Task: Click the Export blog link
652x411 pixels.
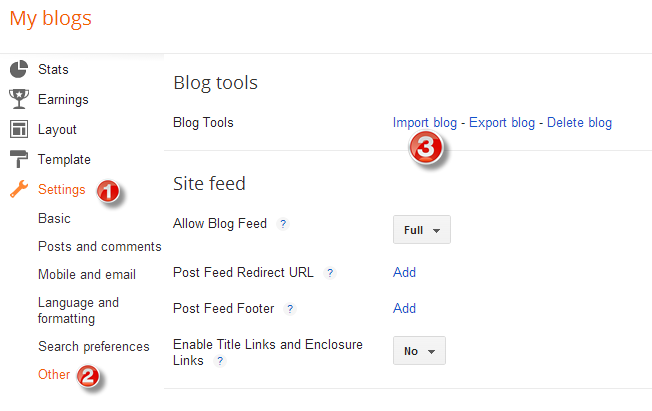Action: 502,123
